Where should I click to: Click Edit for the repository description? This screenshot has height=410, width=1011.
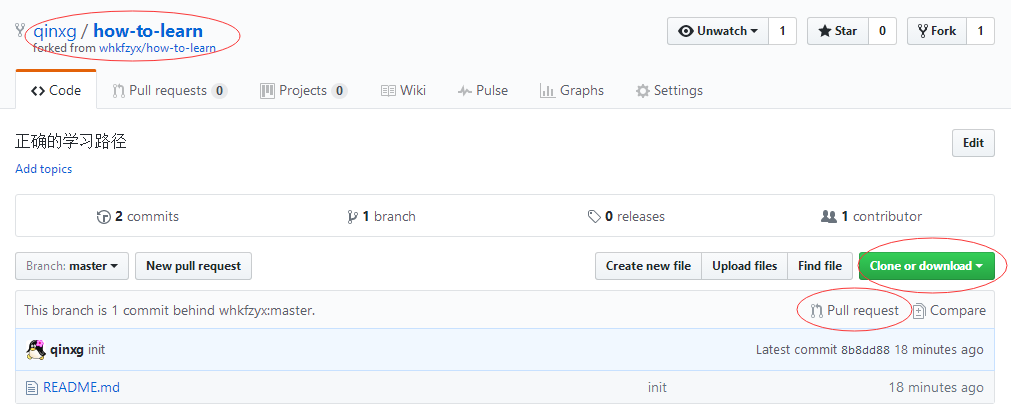pos(973,143)
